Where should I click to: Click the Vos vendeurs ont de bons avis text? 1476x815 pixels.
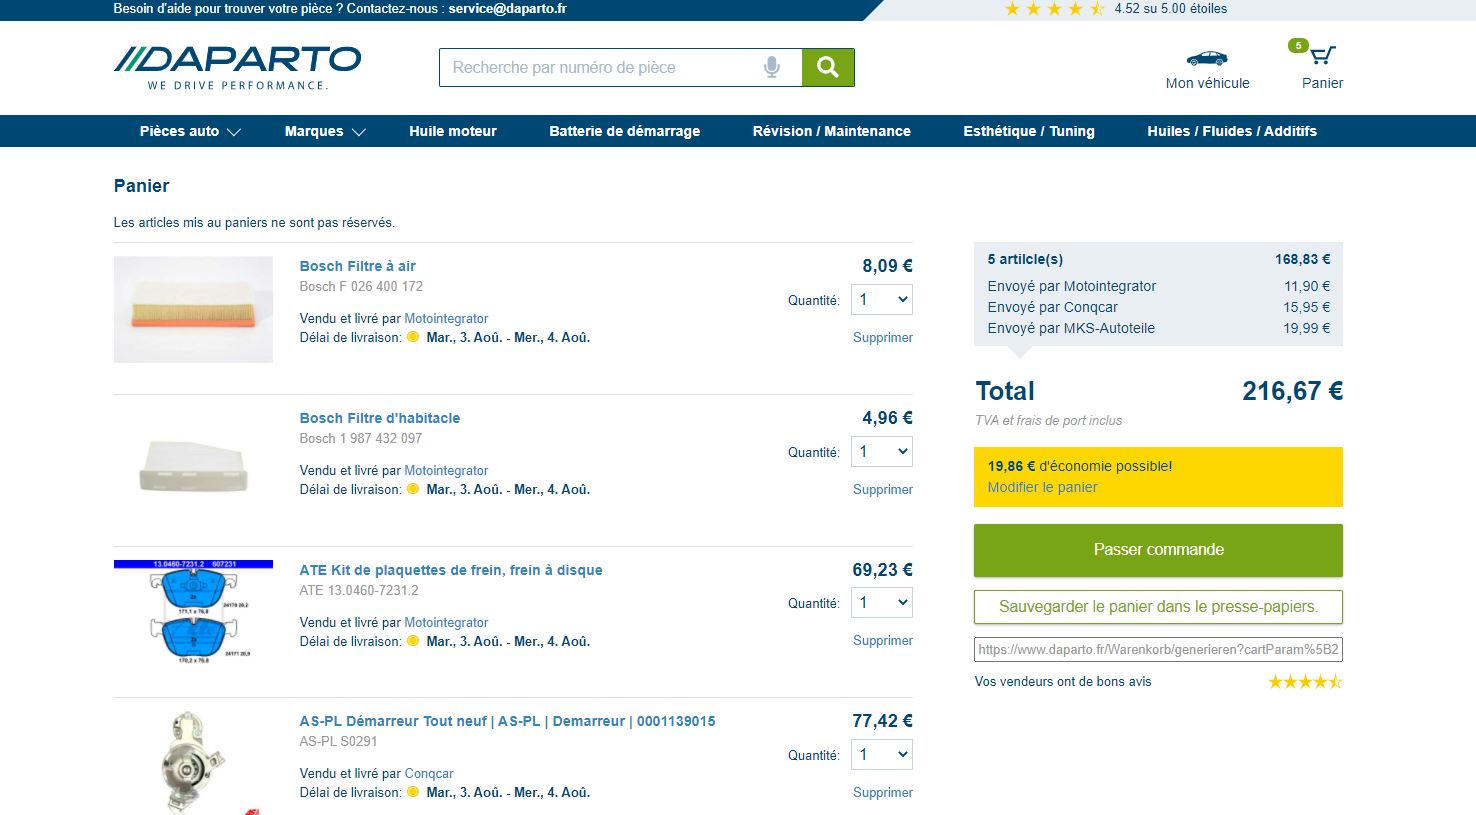[x=1063, y=682]
